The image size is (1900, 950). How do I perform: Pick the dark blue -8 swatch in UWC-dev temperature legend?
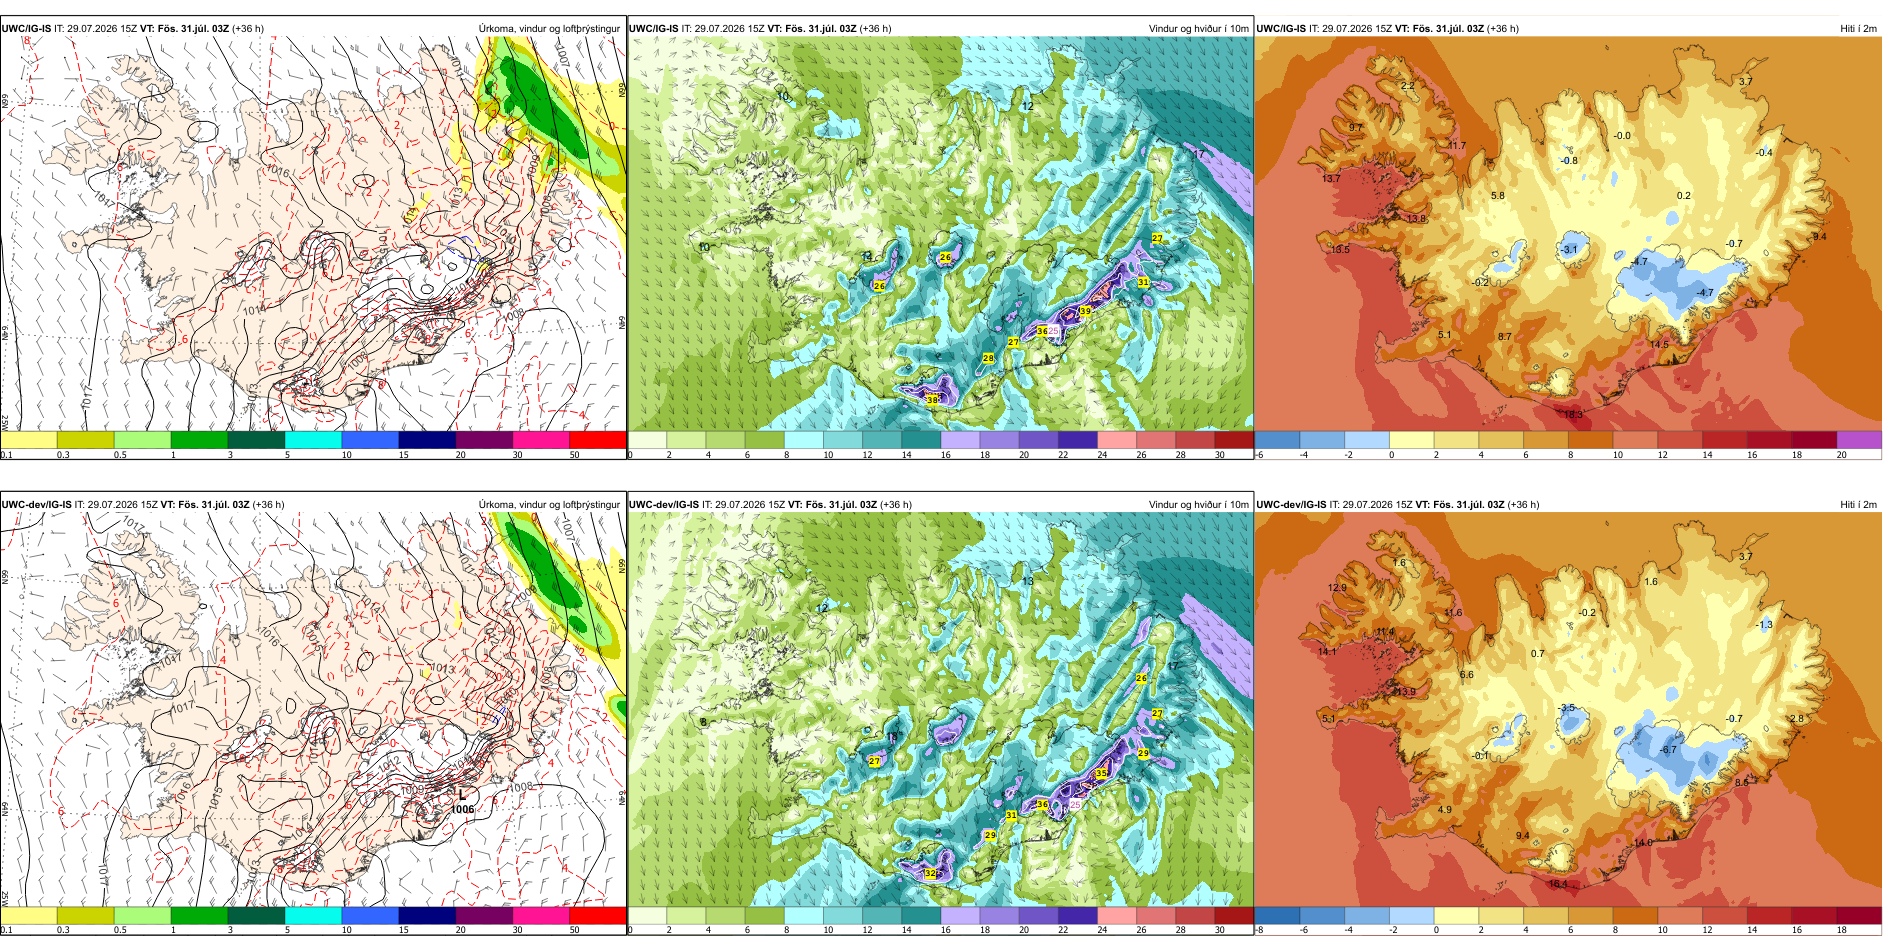coord(1277,915)
